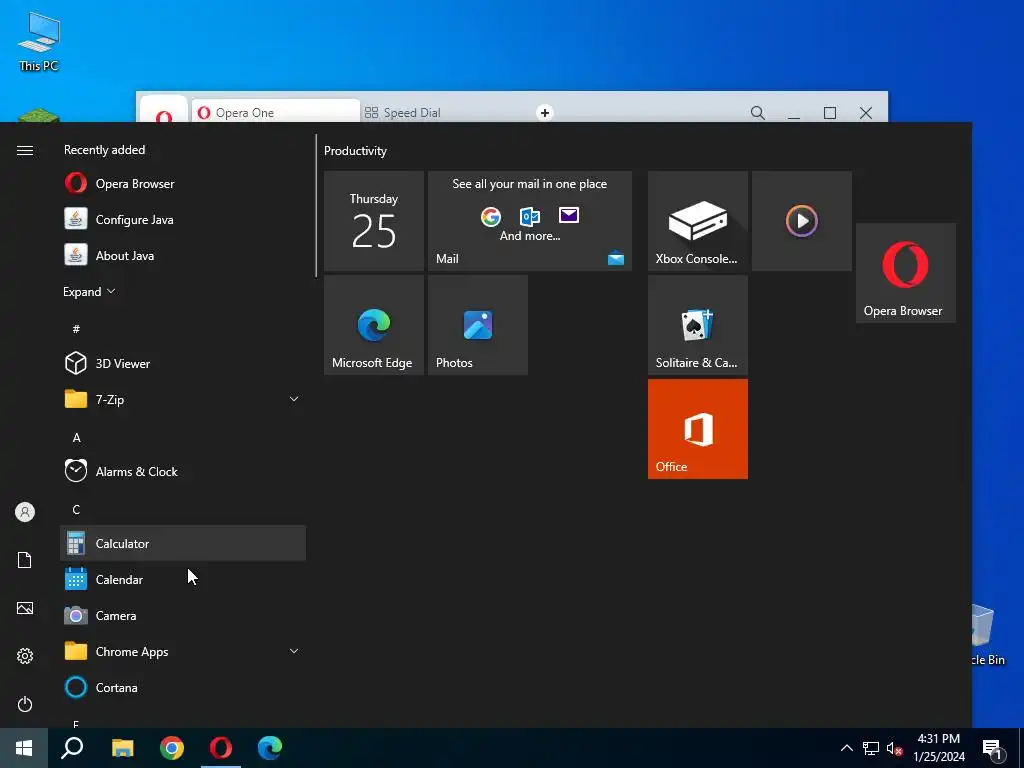Open the Photos tile
The image size is (1024, 768).
pyautogui.click(x=477, y=325)
